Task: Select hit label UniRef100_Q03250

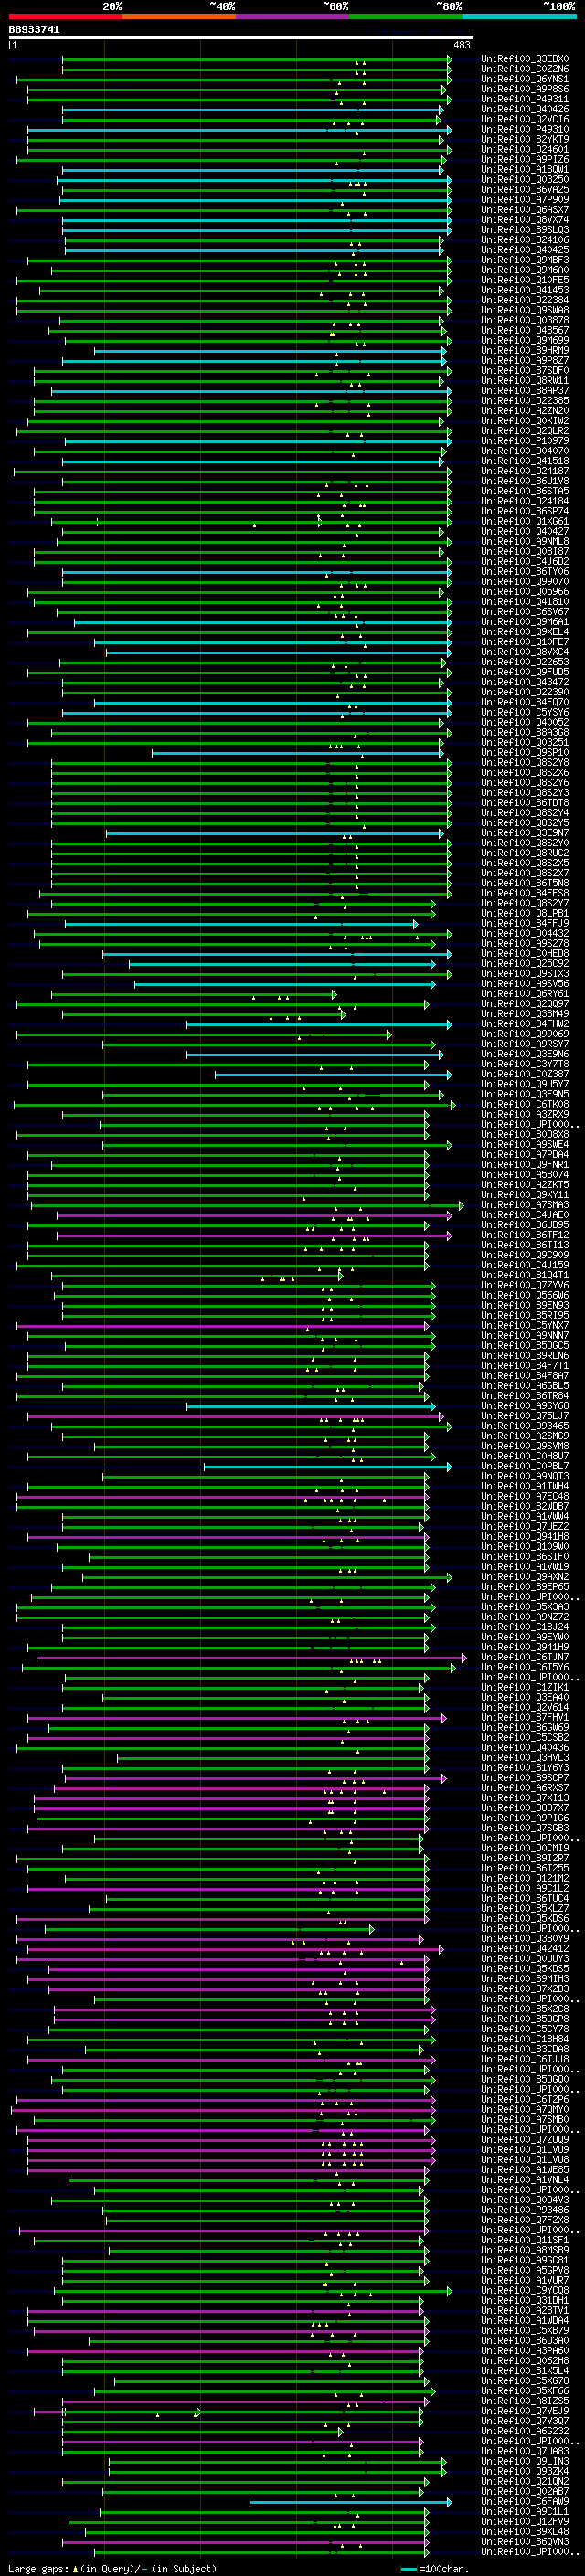Action: point(525,179)
